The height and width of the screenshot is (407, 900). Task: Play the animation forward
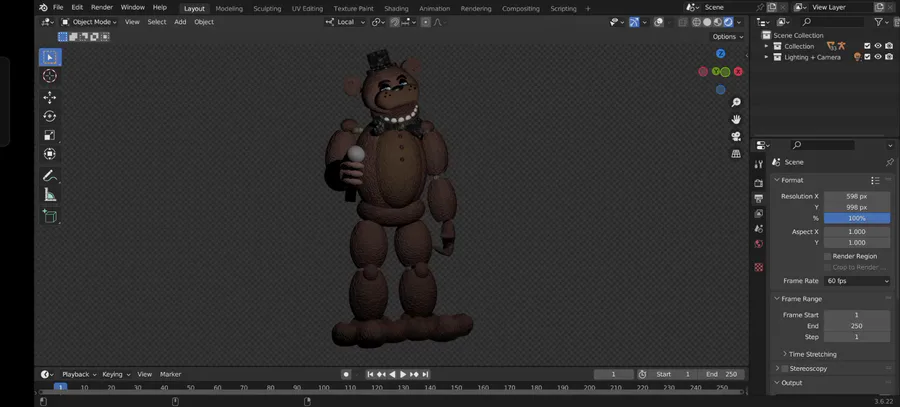pos(403,374)
